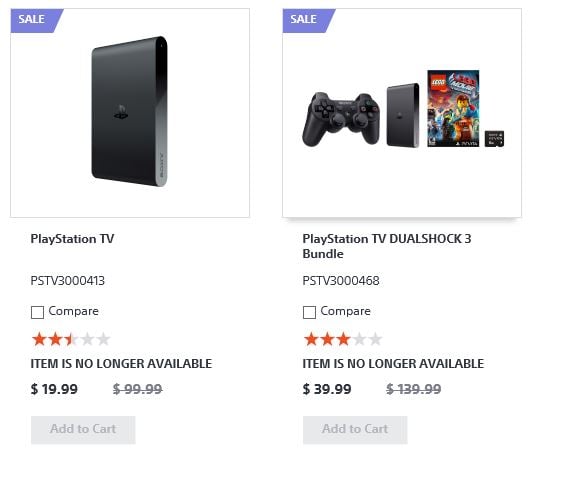Click the model number PSTV3000468
The width and height of the screenshot is (561, 483).
pos(341,280)
